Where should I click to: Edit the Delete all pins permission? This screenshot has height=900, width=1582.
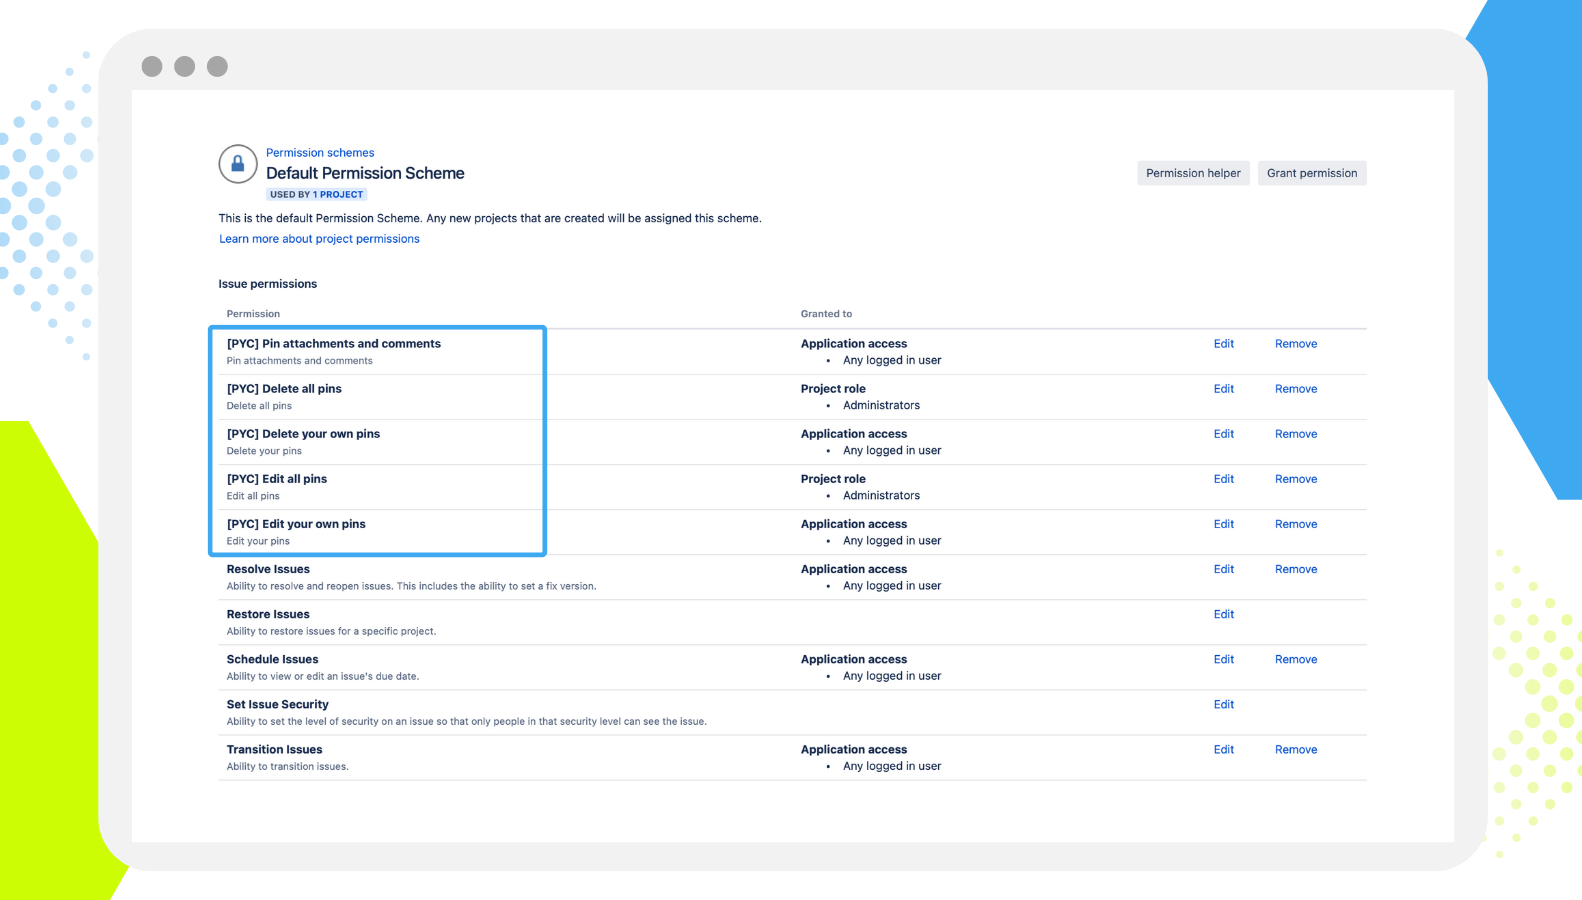point(1224,389)
